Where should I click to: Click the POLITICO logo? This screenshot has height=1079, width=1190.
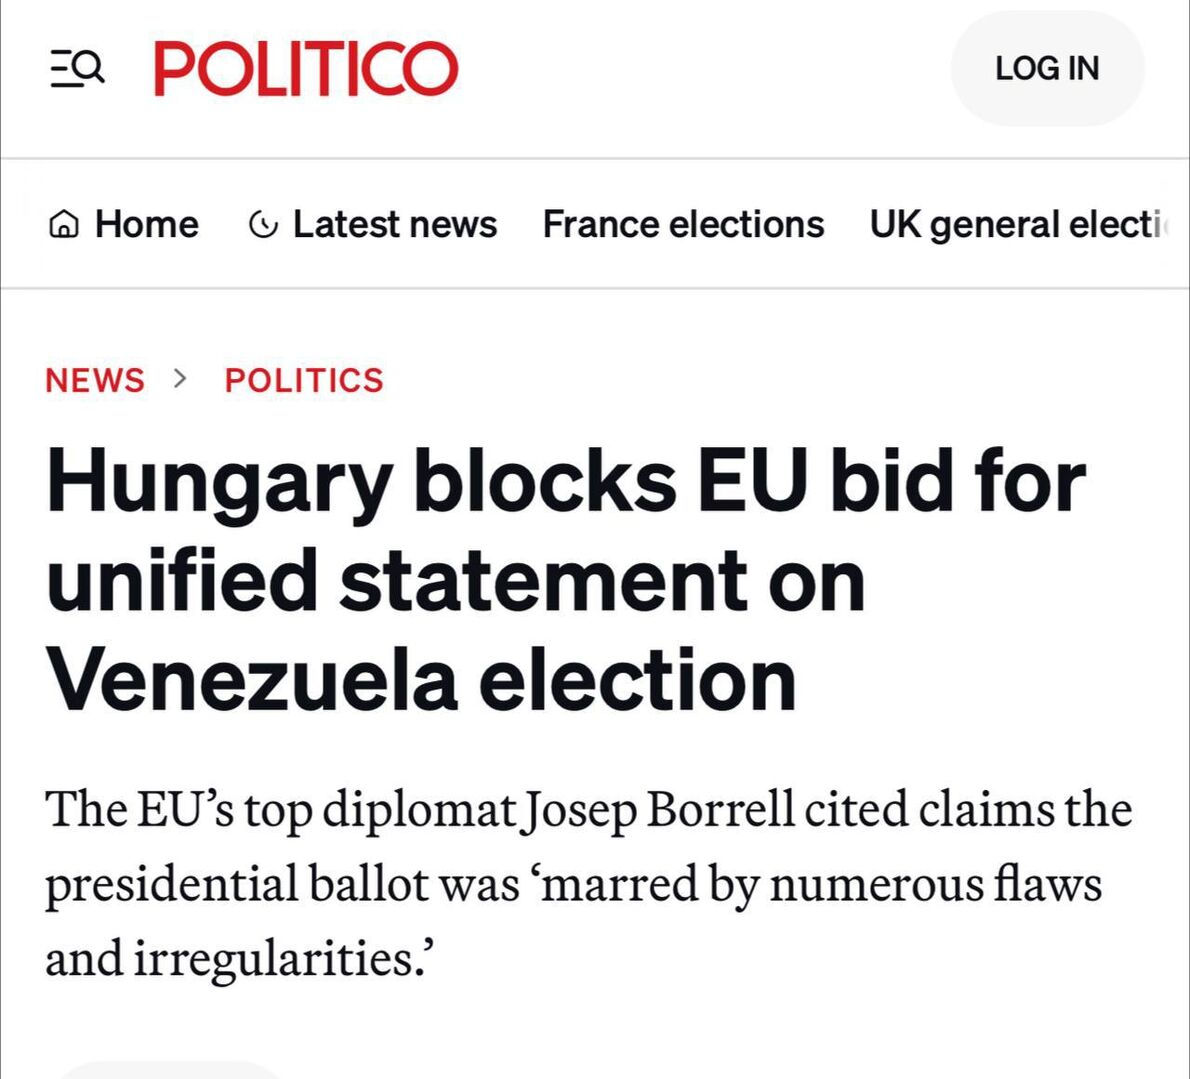coord(305,69)
